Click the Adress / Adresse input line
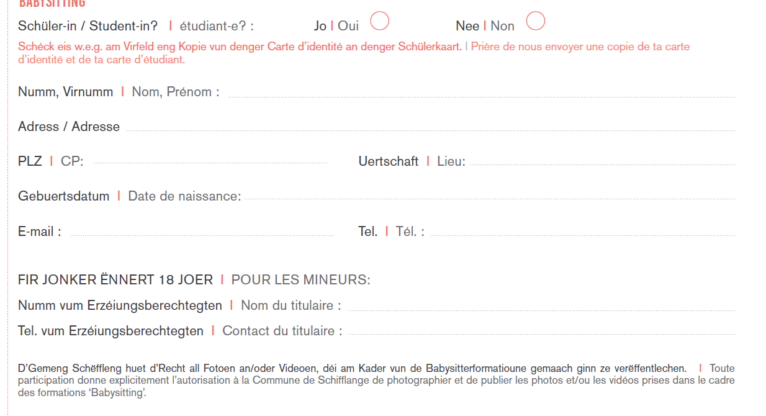This screenshot has width=766, height=416. [431, 126]
